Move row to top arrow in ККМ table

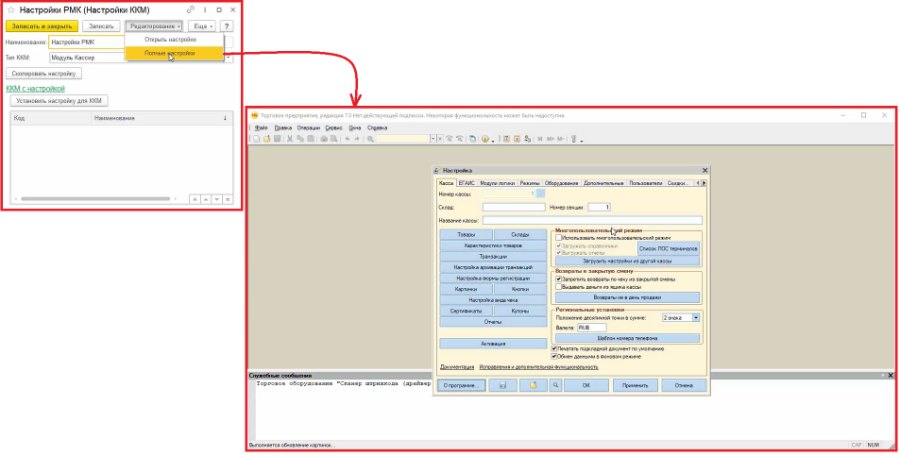[x=195, y=199]
